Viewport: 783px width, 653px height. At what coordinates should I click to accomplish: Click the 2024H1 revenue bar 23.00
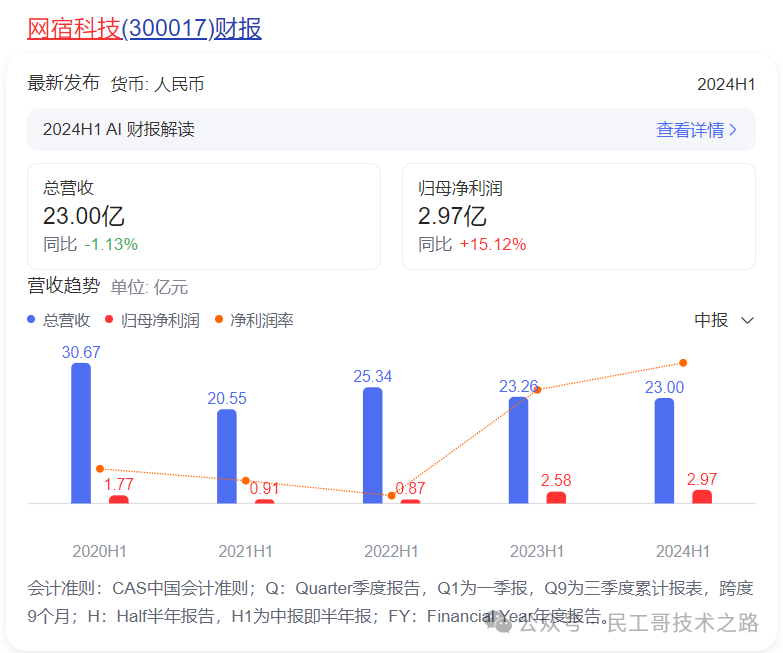[664, 450]
